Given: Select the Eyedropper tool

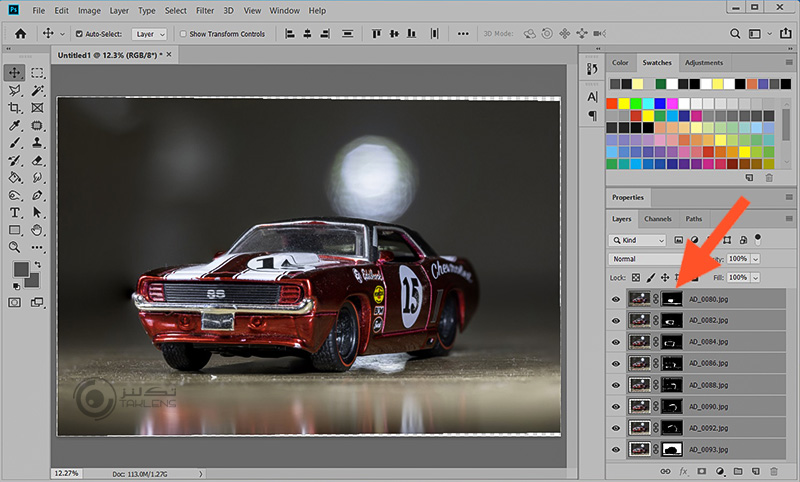Looking at the screenshot, I should 15,126.
